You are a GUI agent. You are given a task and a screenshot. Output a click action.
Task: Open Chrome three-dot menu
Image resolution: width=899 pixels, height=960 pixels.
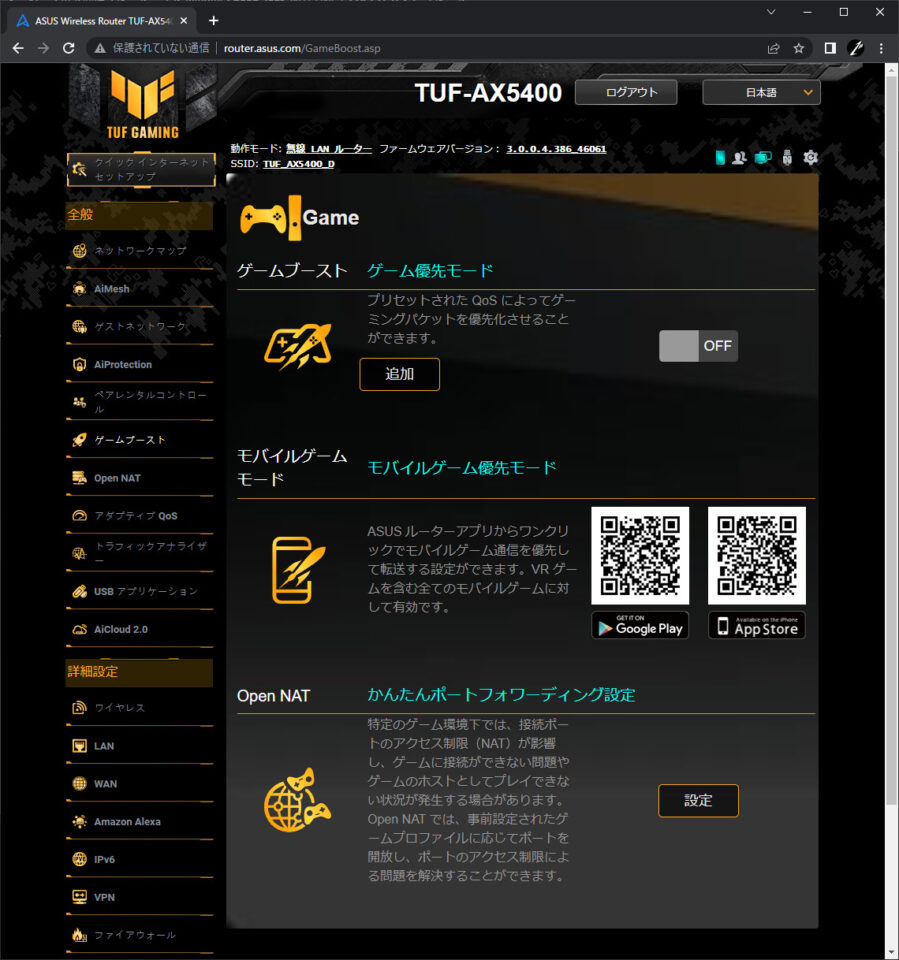click(881, 48)
